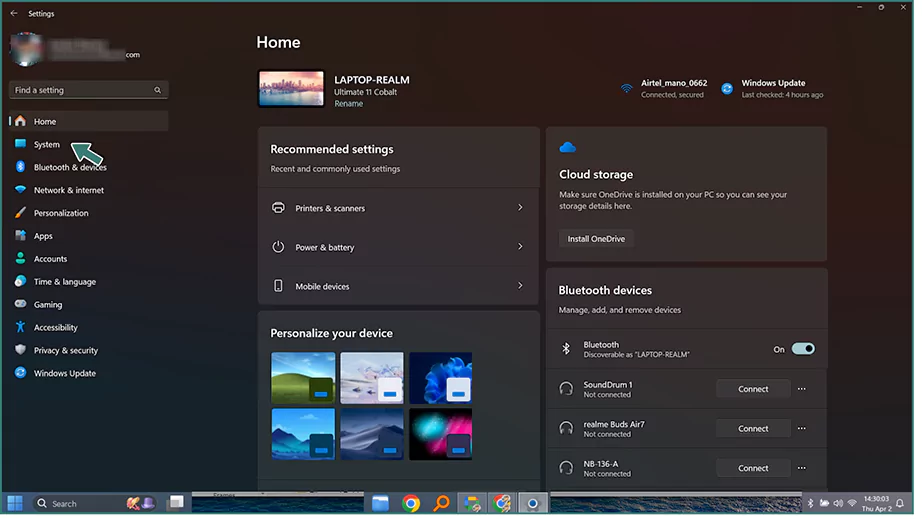Go back using the Settings back arrow
The width and height of the screenshot is (922, 519).
tap(14, 13)
